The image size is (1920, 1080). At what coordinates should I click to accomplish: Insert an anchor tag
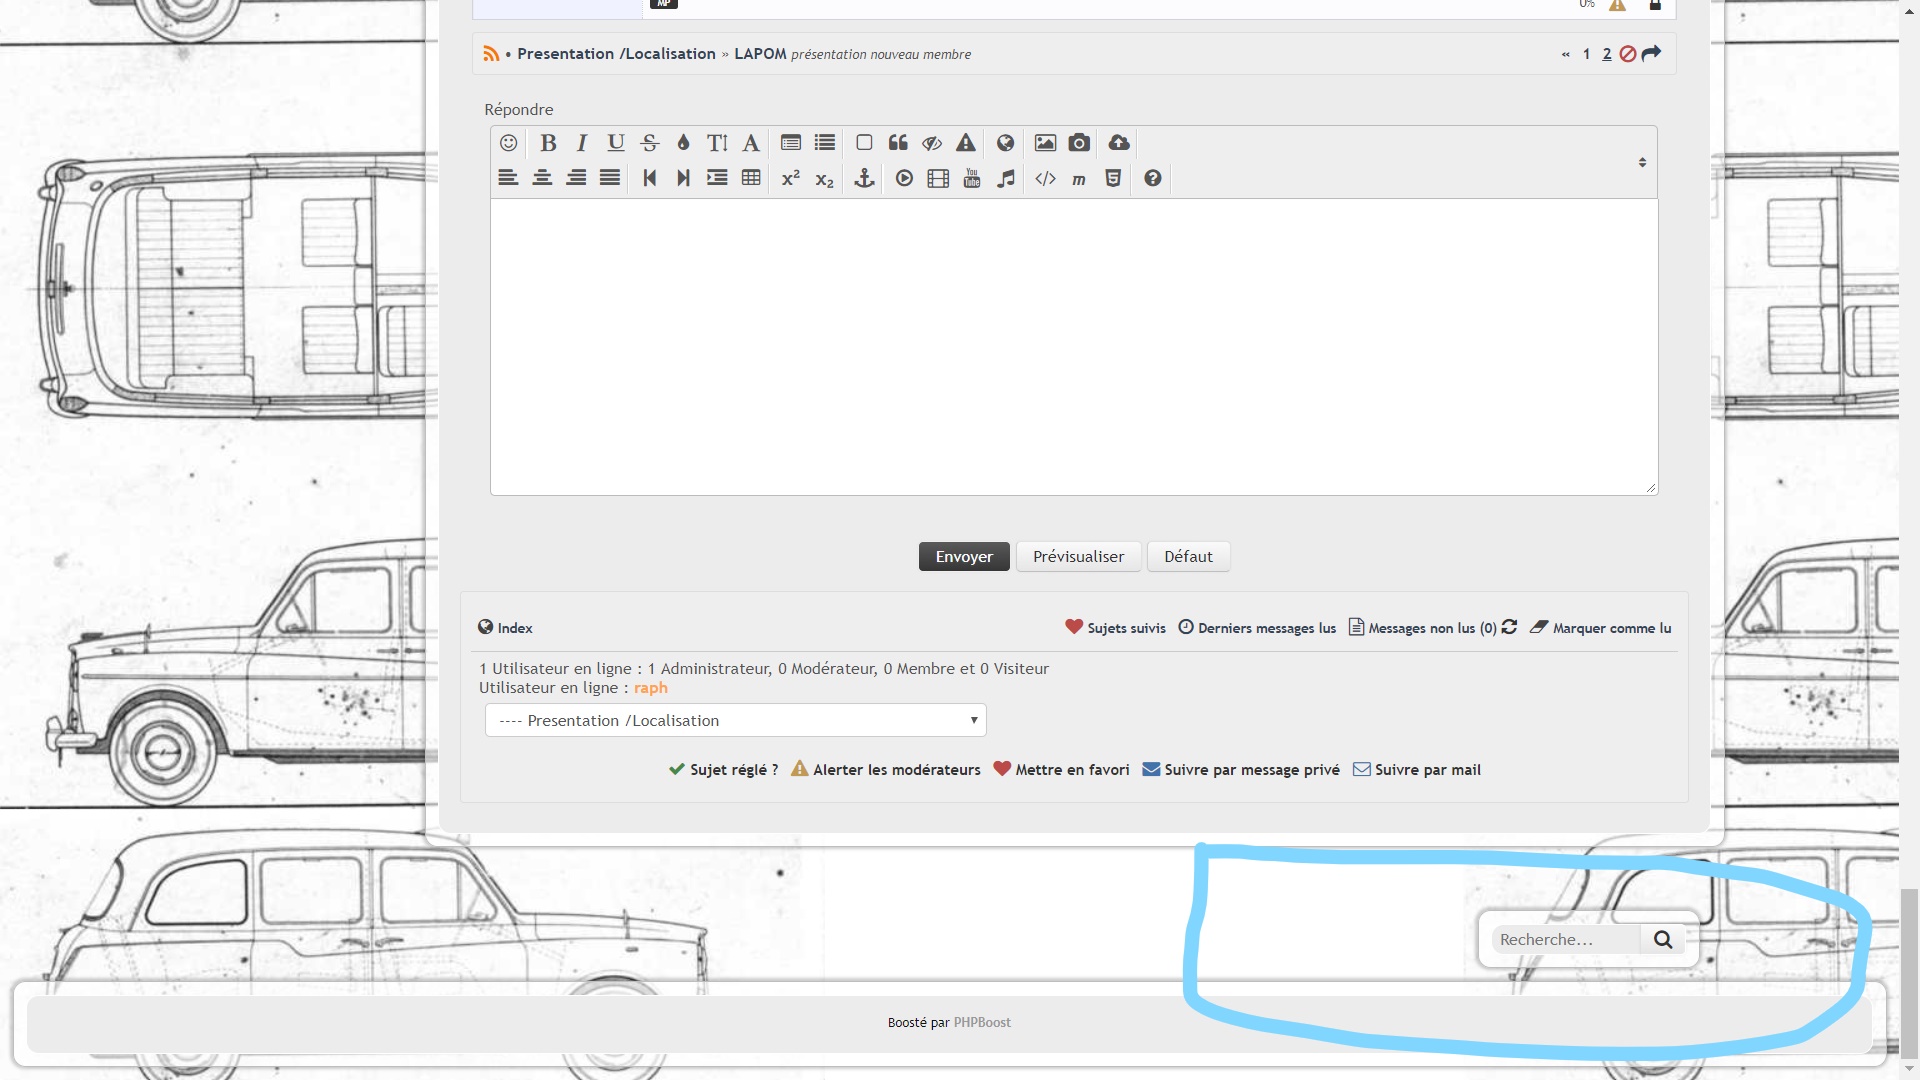(865, 178)
